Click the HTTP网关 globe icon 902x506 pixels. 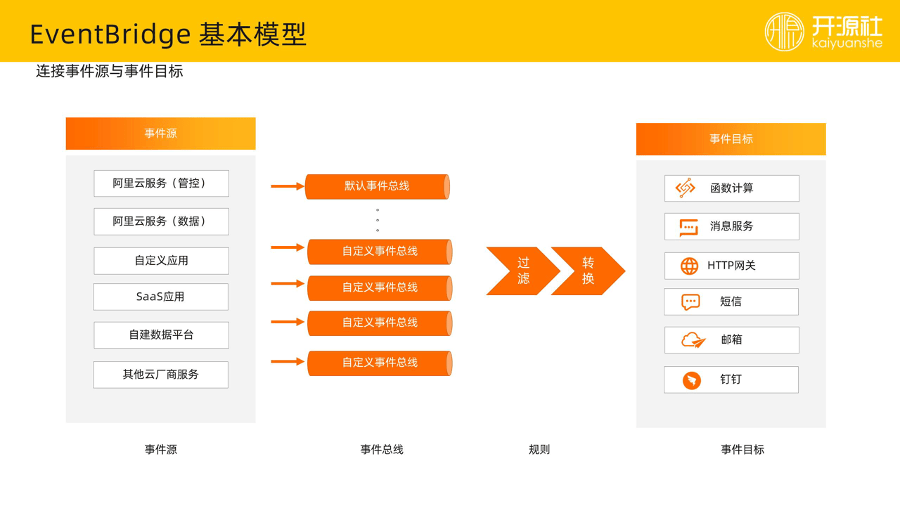click(x=689, y=266)
